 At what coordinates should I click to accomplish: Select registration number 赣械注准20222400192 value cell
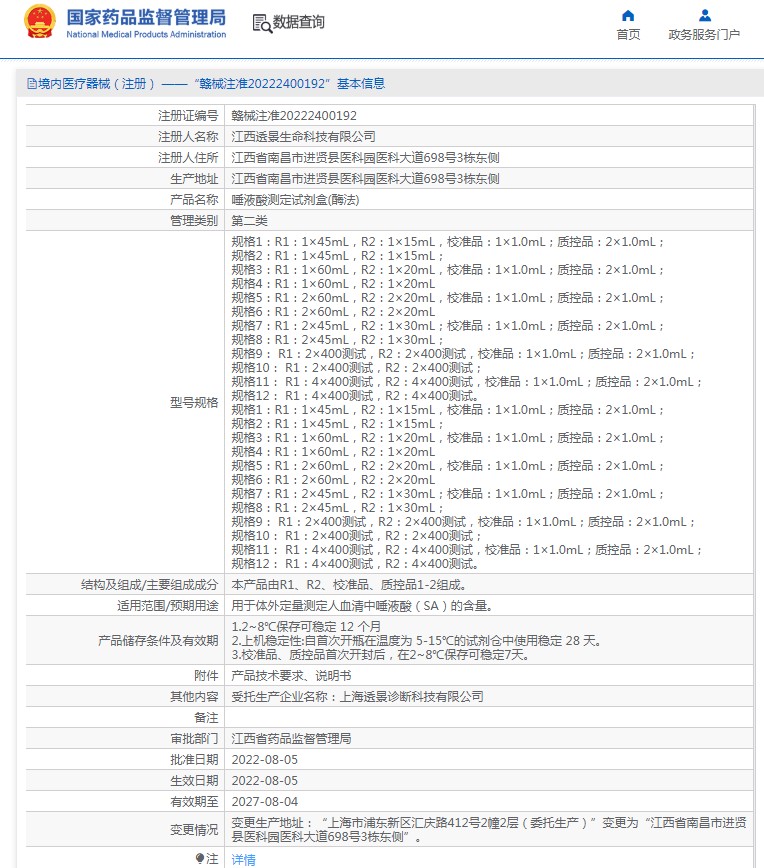(489, 116)
